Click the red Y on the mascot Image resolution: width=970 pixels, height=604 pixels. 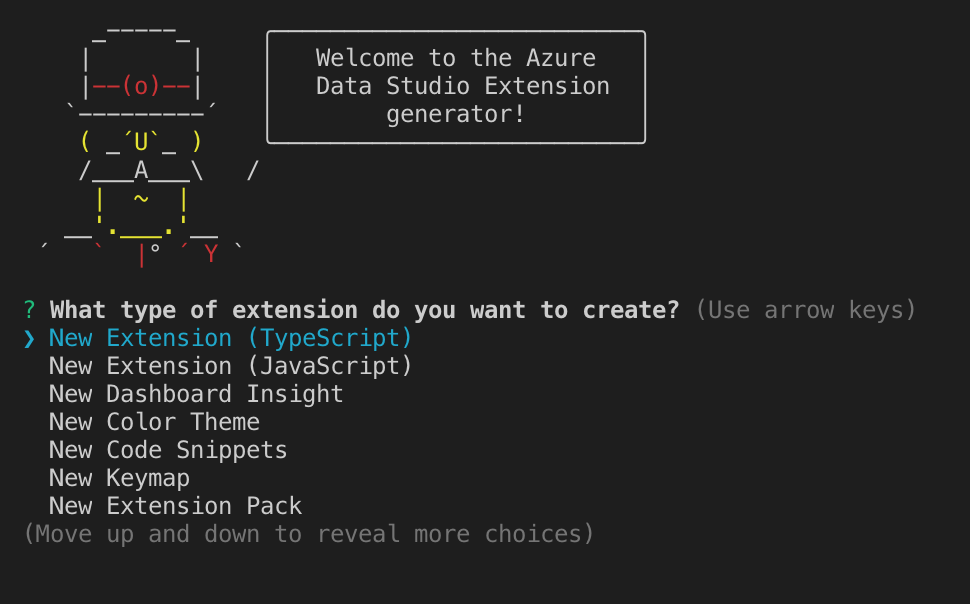click(x=211, y=254)
